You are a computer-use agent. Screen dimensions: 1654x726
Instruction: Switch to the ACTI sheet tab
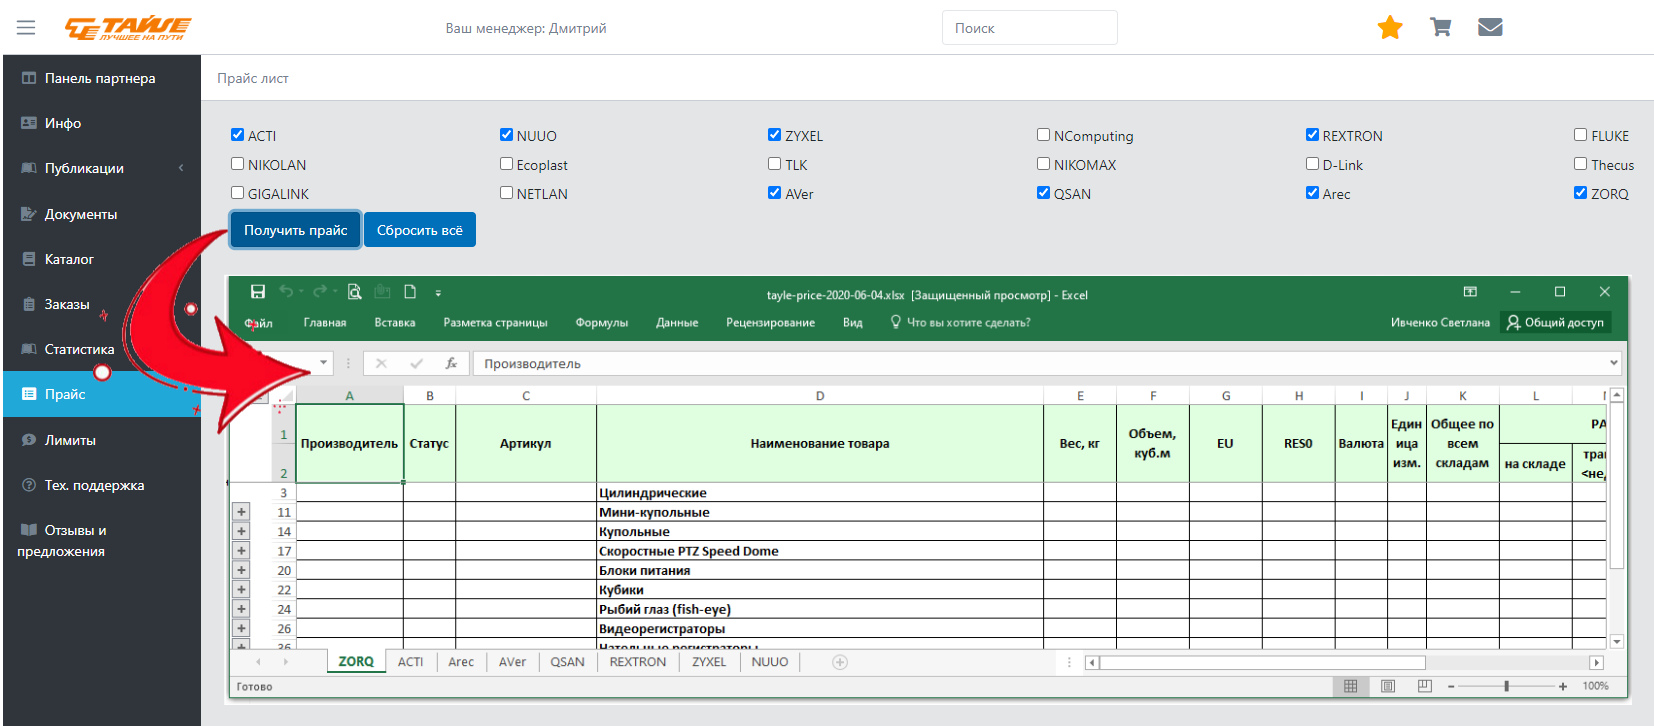[x=411, y=662]
